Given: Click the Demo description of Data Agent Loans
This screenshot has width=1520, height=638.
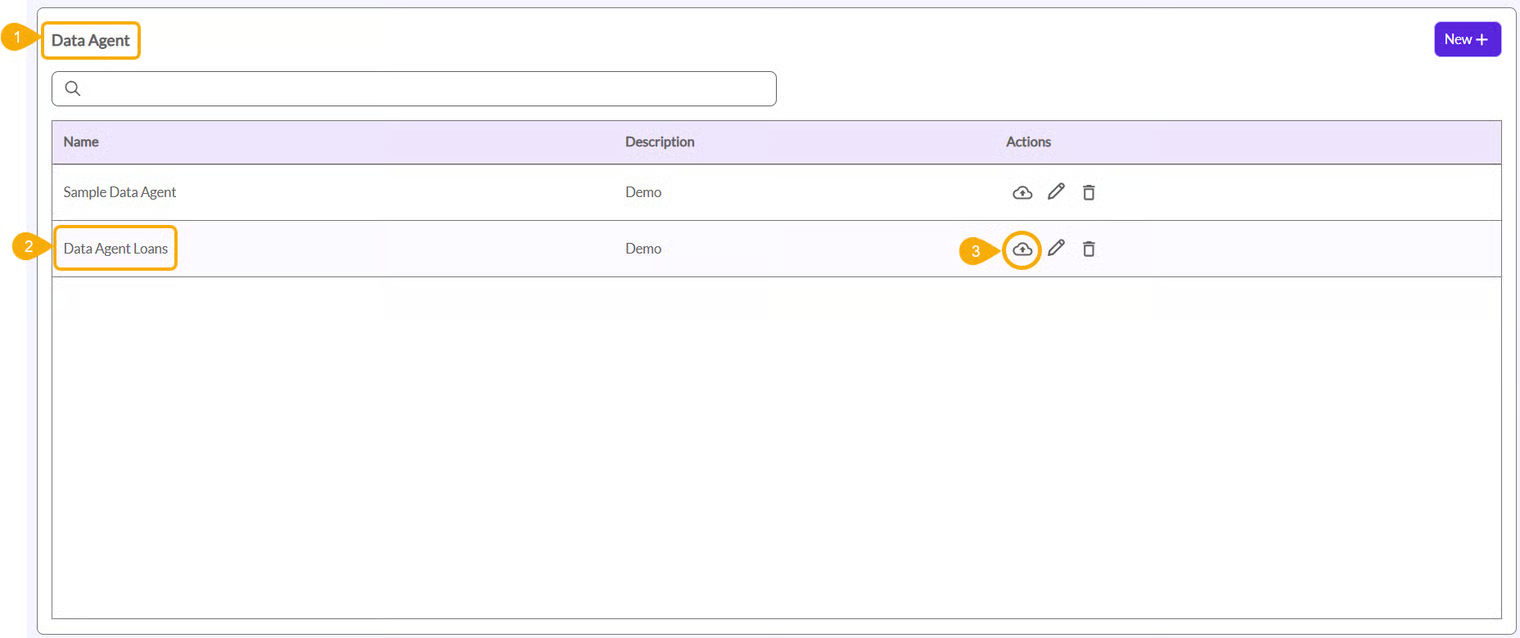Looking at the screenshot, I should 643,249.
